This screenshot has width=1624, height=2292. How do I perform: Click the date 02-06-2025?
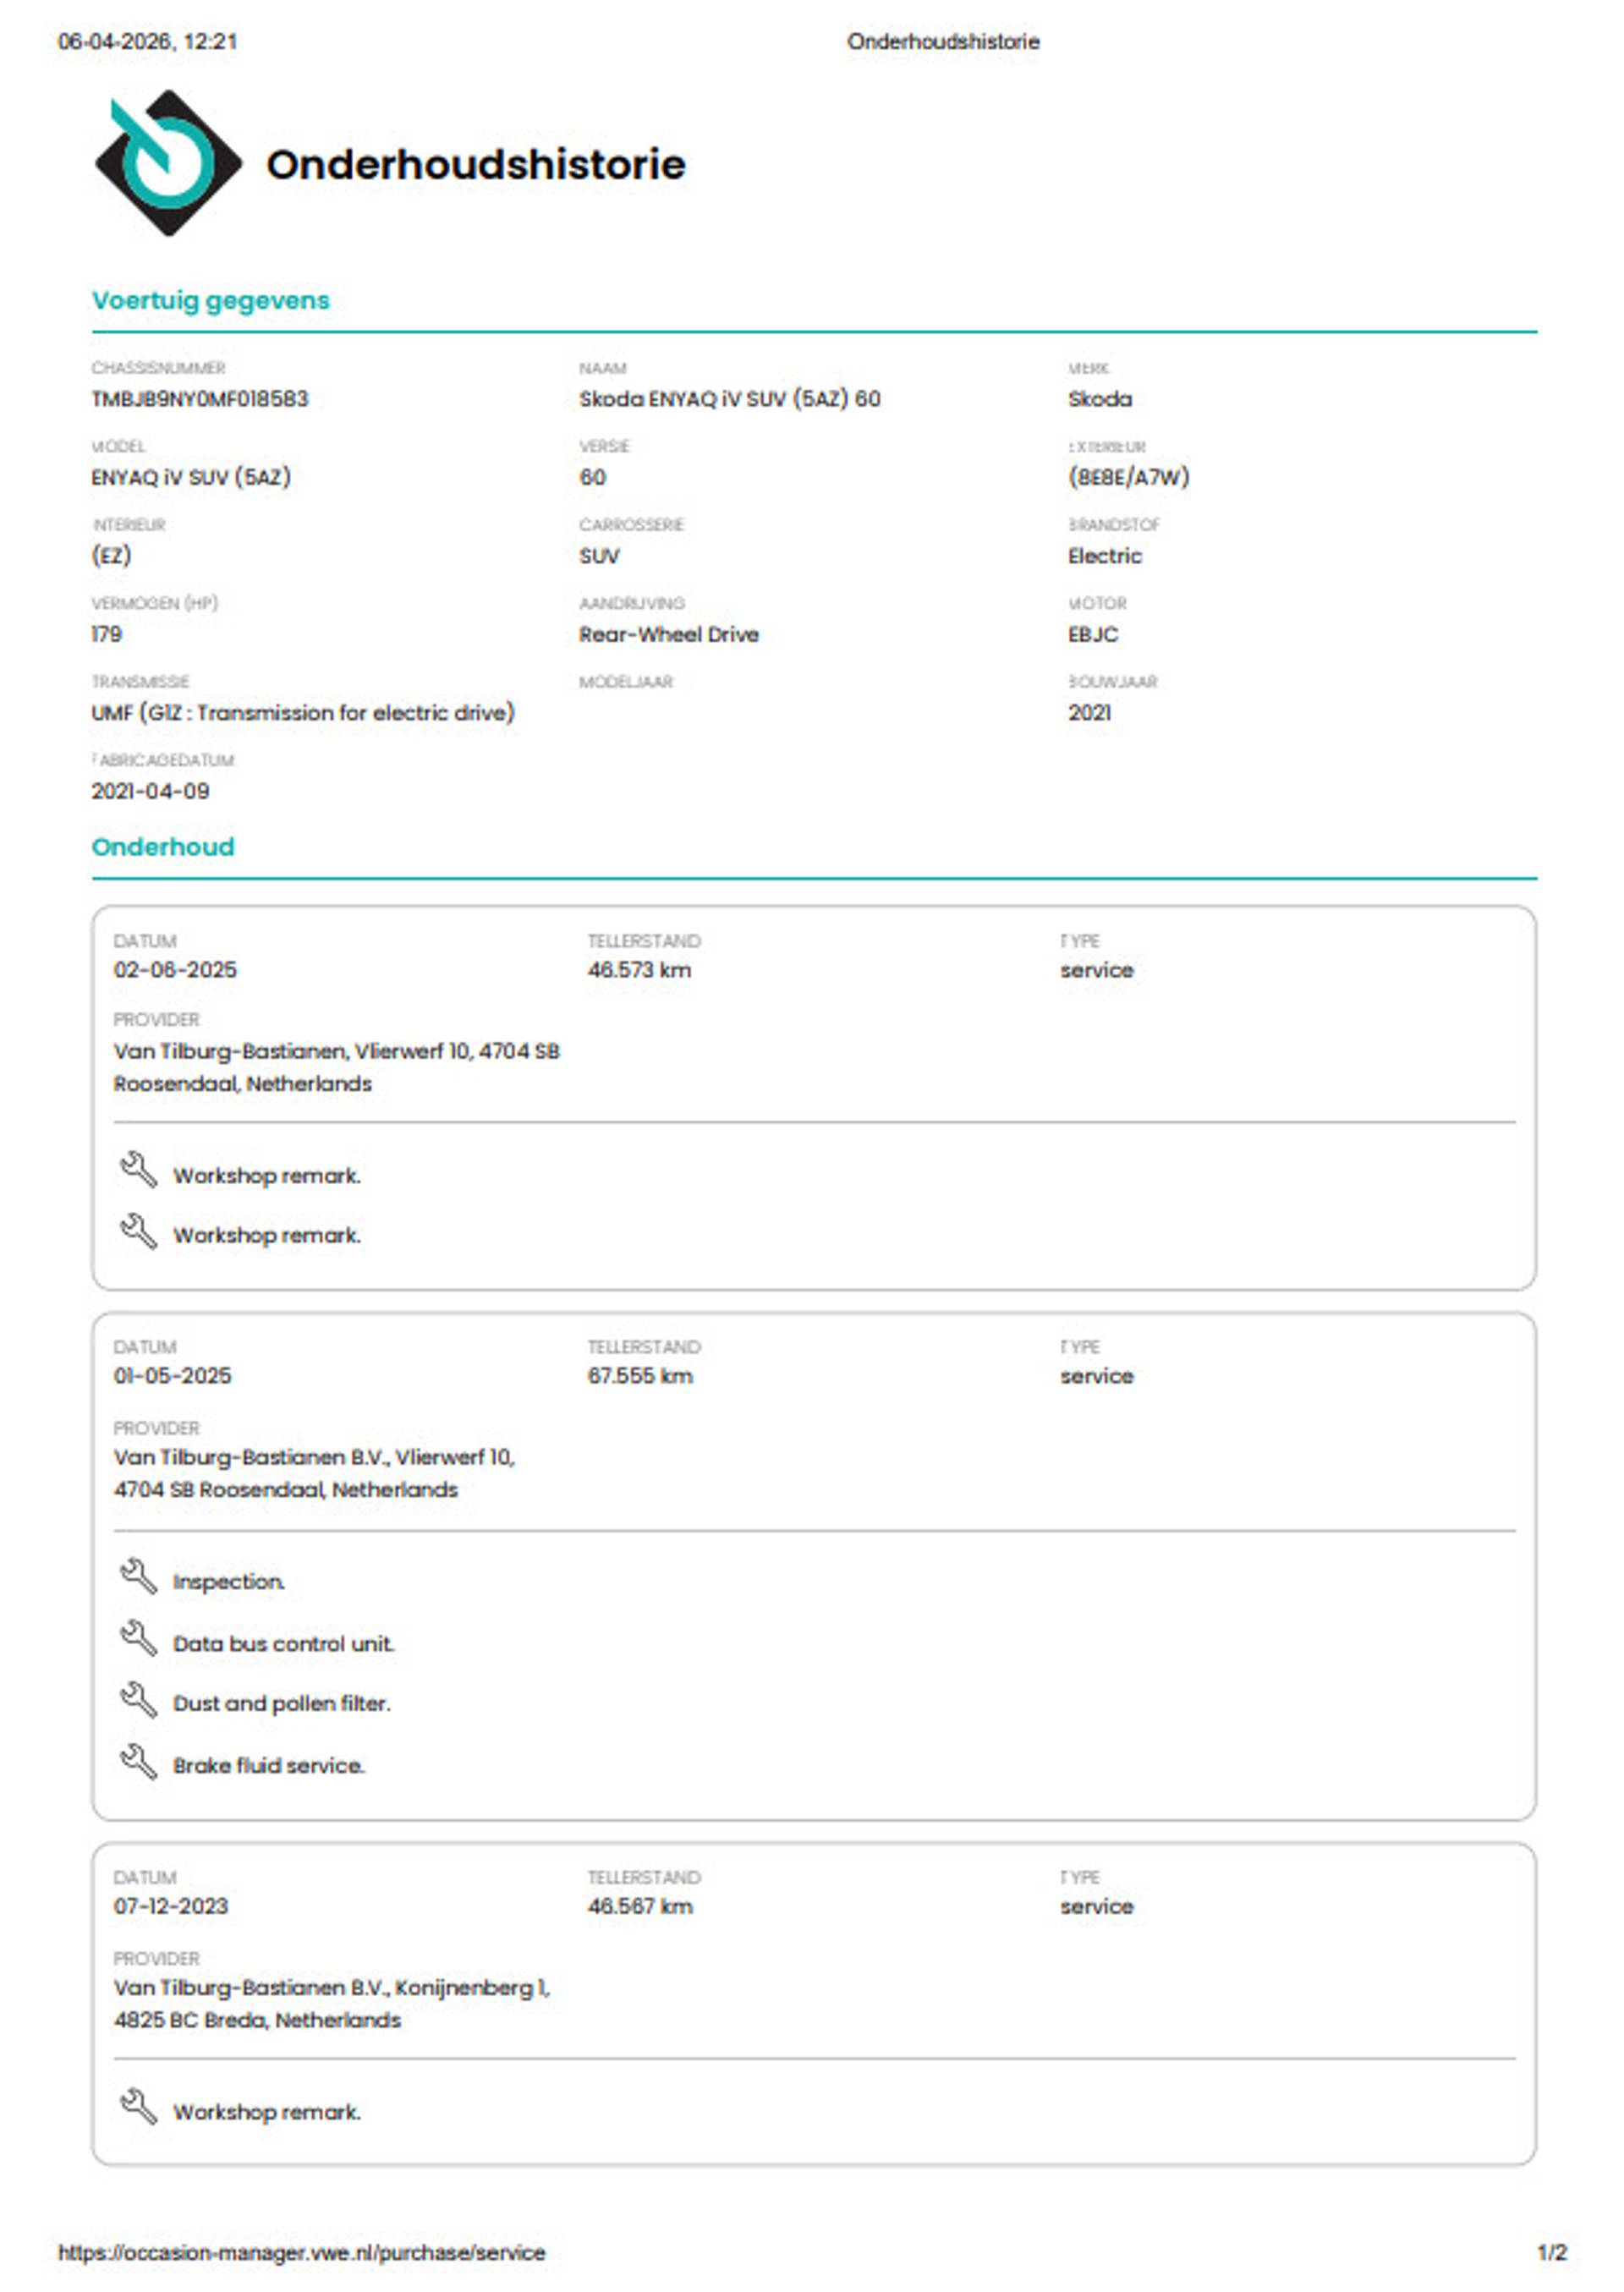pos(175,969)
